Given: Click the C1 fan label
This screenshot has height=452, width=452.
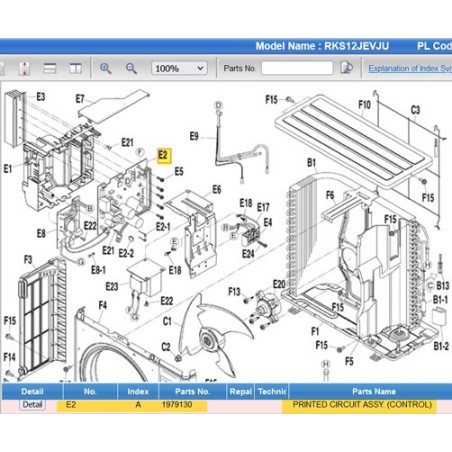Looking at the screenshot, I should pyautogui.click(x=167, y=321).
